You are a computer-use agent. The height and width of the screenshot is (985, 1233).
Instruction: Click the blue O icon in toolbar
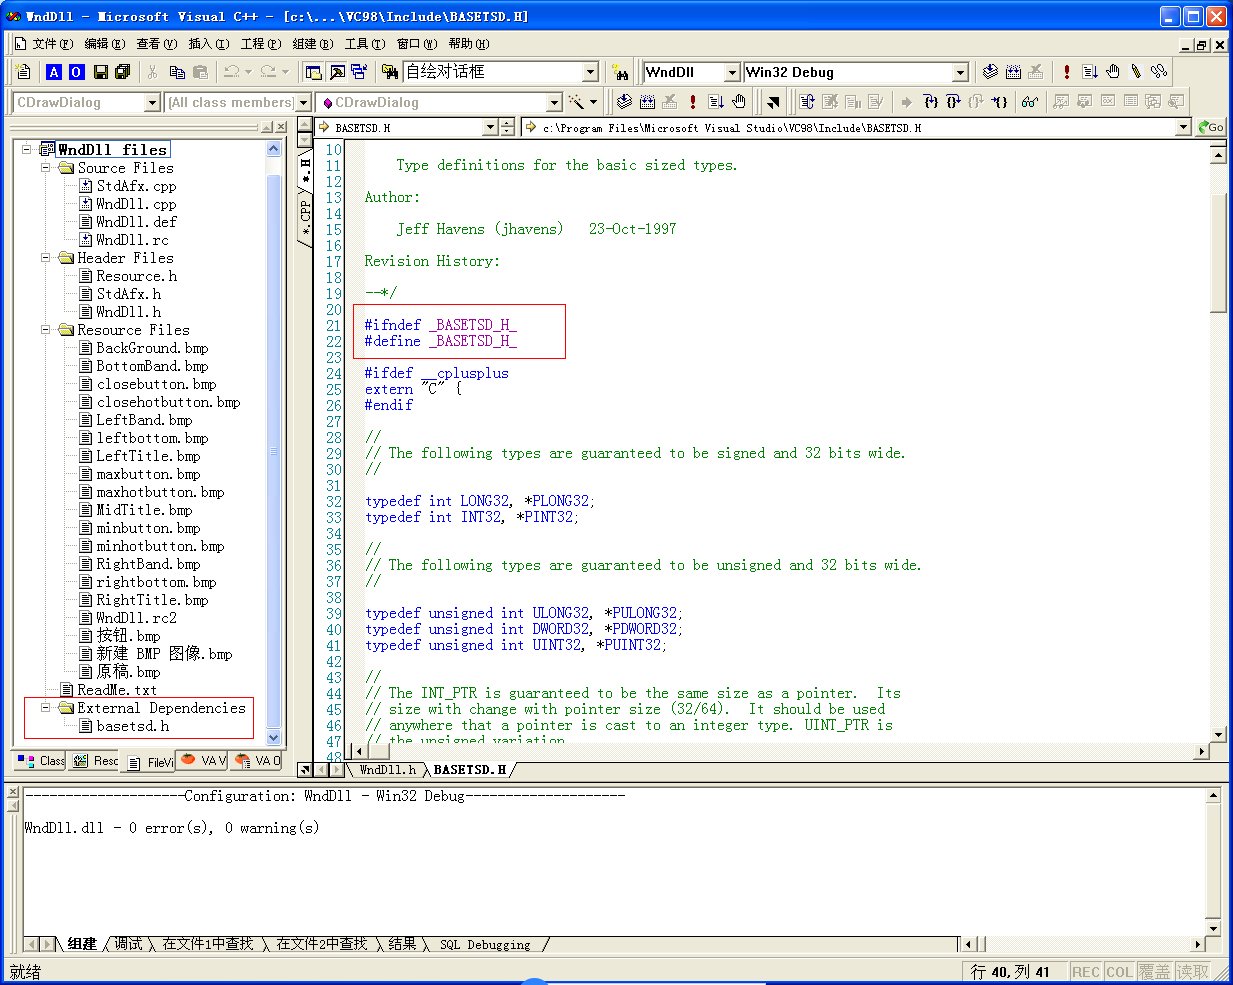[76, 72]
